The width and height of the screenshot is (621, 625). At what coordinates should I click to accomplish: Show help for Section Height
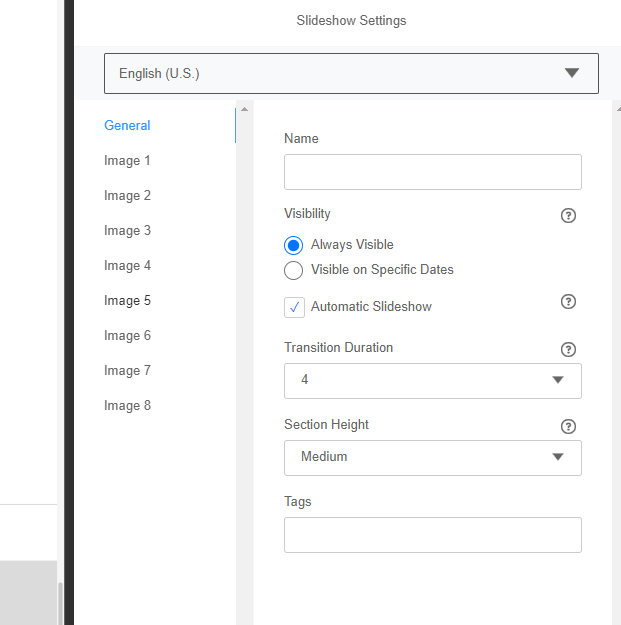pyautogui.click(x=568, y=426)
